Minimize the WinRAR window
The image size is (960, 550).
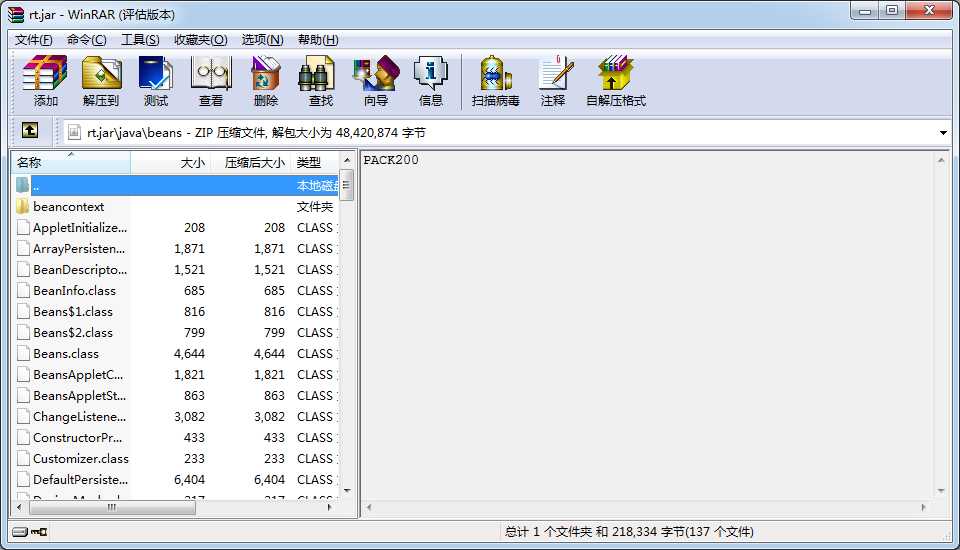click(864, 10)
